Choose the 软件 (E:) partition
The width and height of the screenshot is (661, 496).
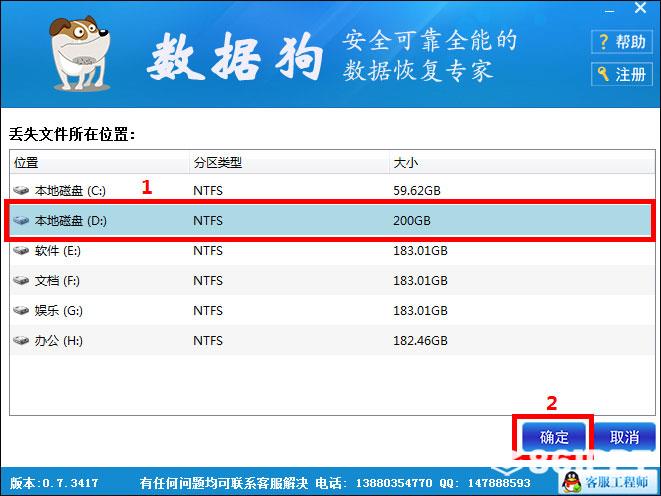click(x=332, y=250)
